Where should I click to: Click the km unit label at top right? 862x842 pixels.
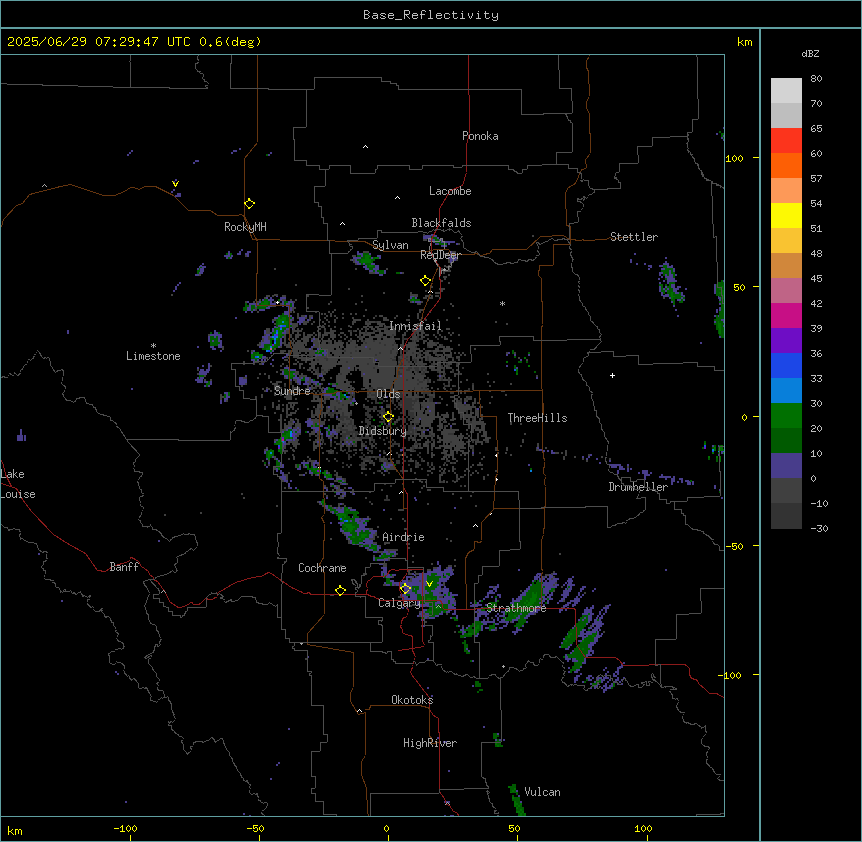click(745, 42)
